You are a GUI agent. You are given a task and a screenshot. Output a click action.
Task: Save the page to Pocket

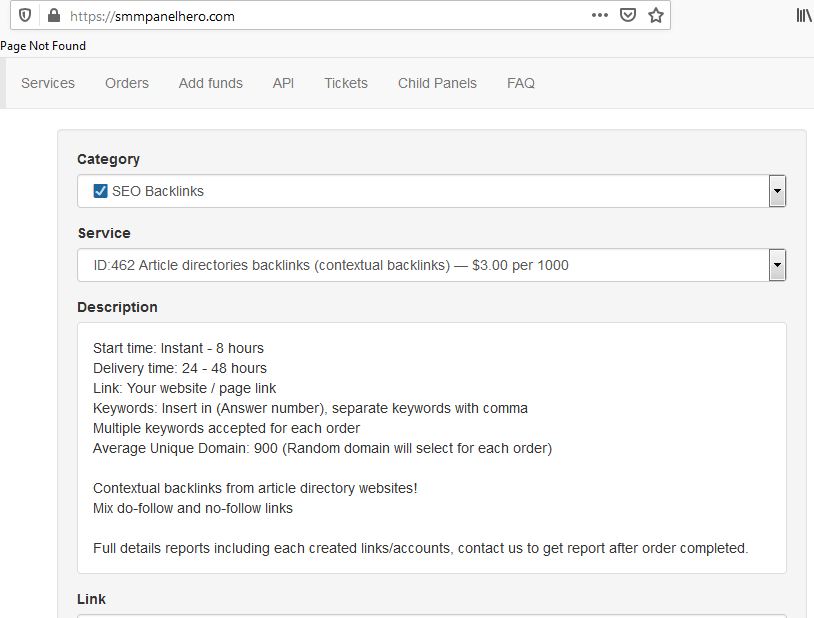point(628,15)
